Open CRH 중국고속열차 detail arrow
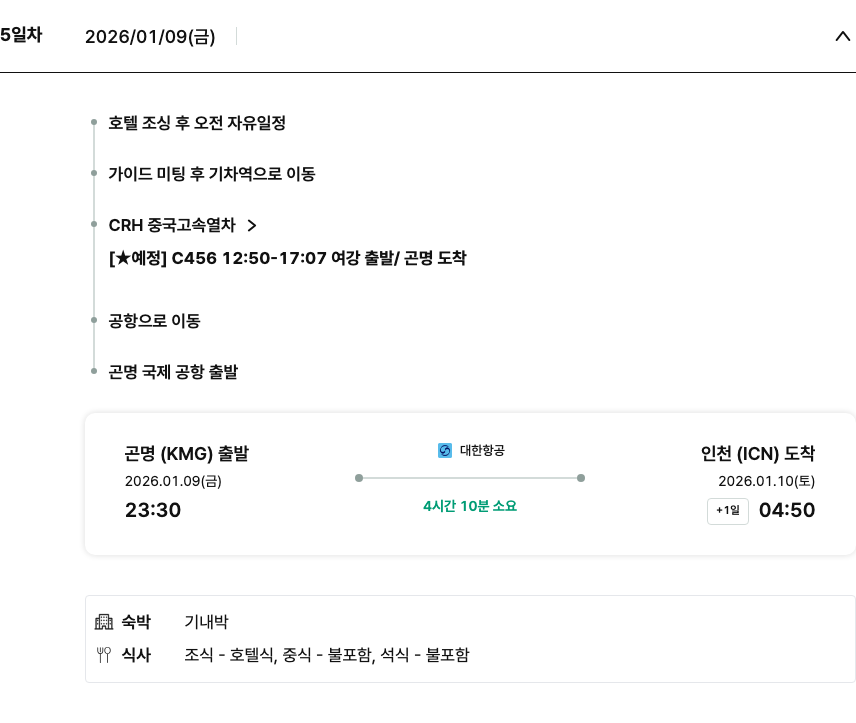856x723 pixels. click(x=252, y=225)
